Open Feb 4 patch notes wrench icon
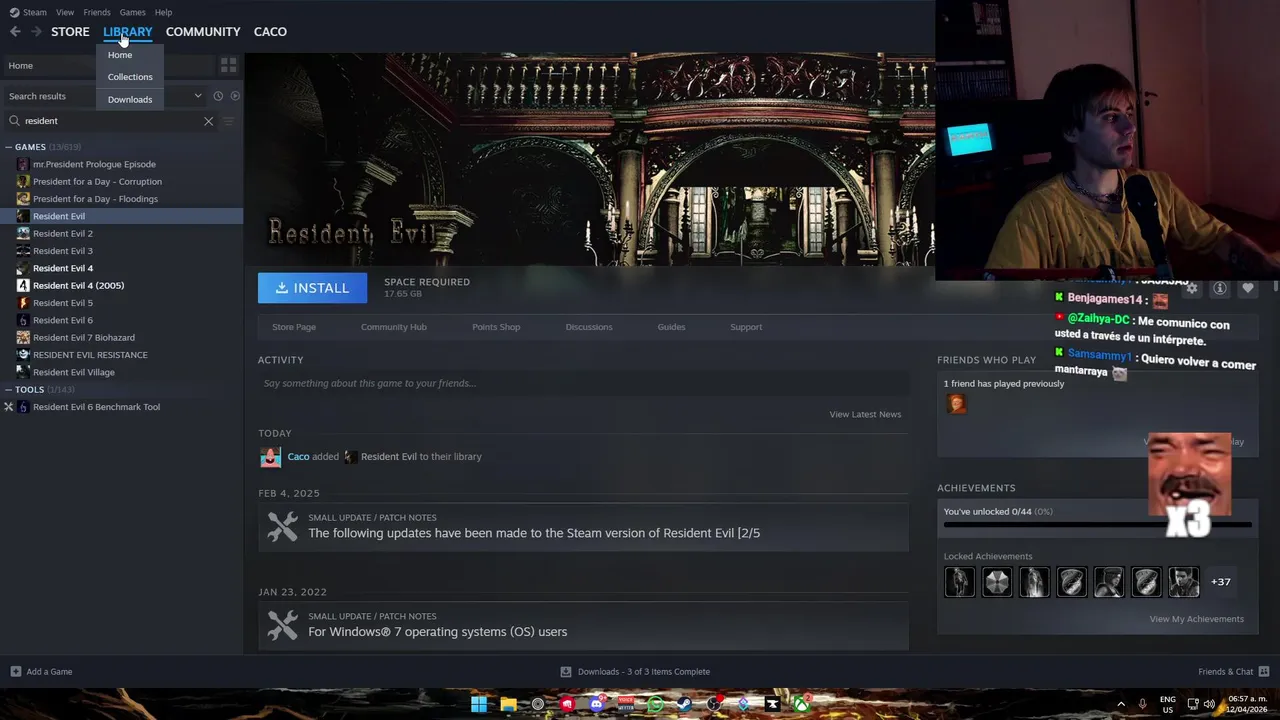Screen dimensions: 1280x720 pos(283,527)
